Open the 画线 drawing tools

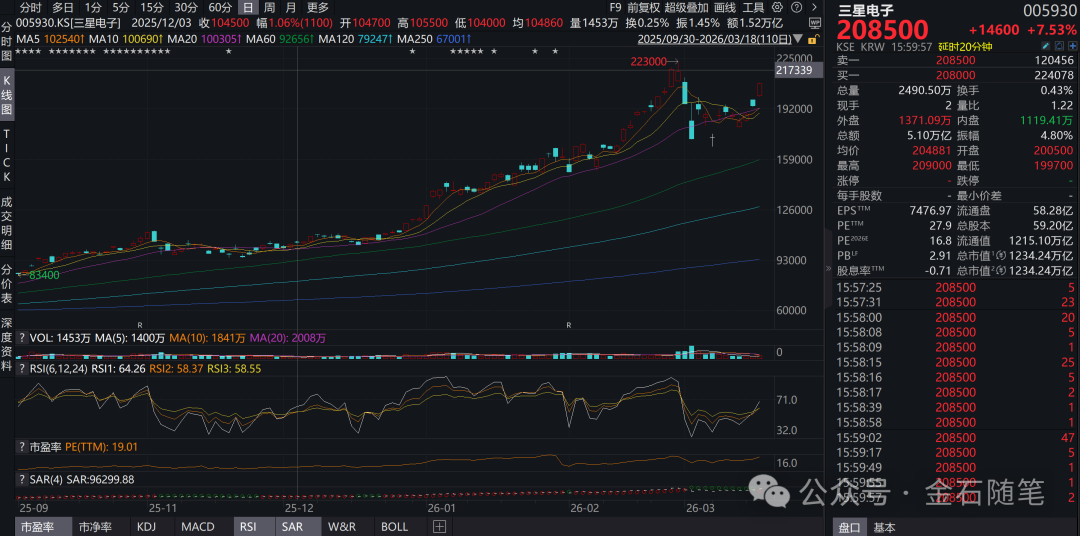point(725,8)
